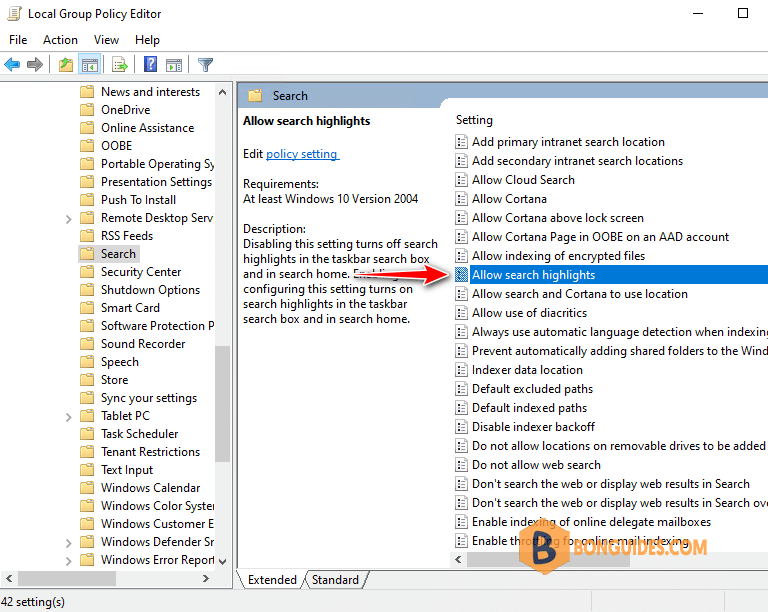
Task: Click tree pane scroll down arrow
Action: pyautogui.click(x=222, y=561)
